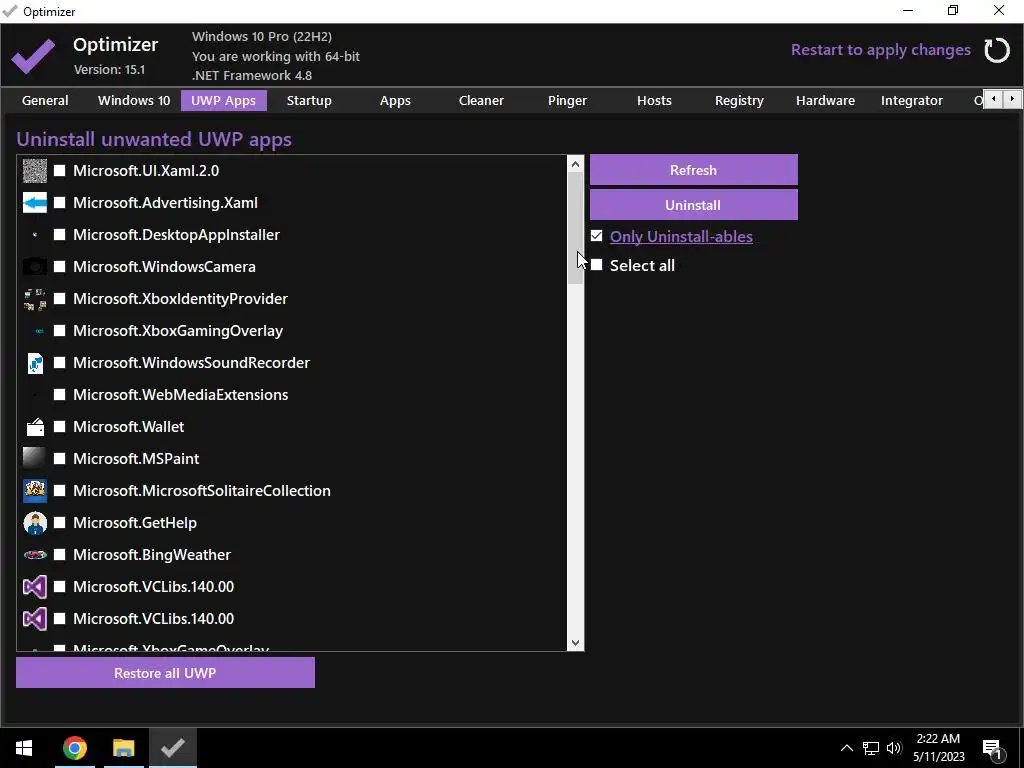Click the list scroll up arrow
The image size is (1024, 768).
575,164
